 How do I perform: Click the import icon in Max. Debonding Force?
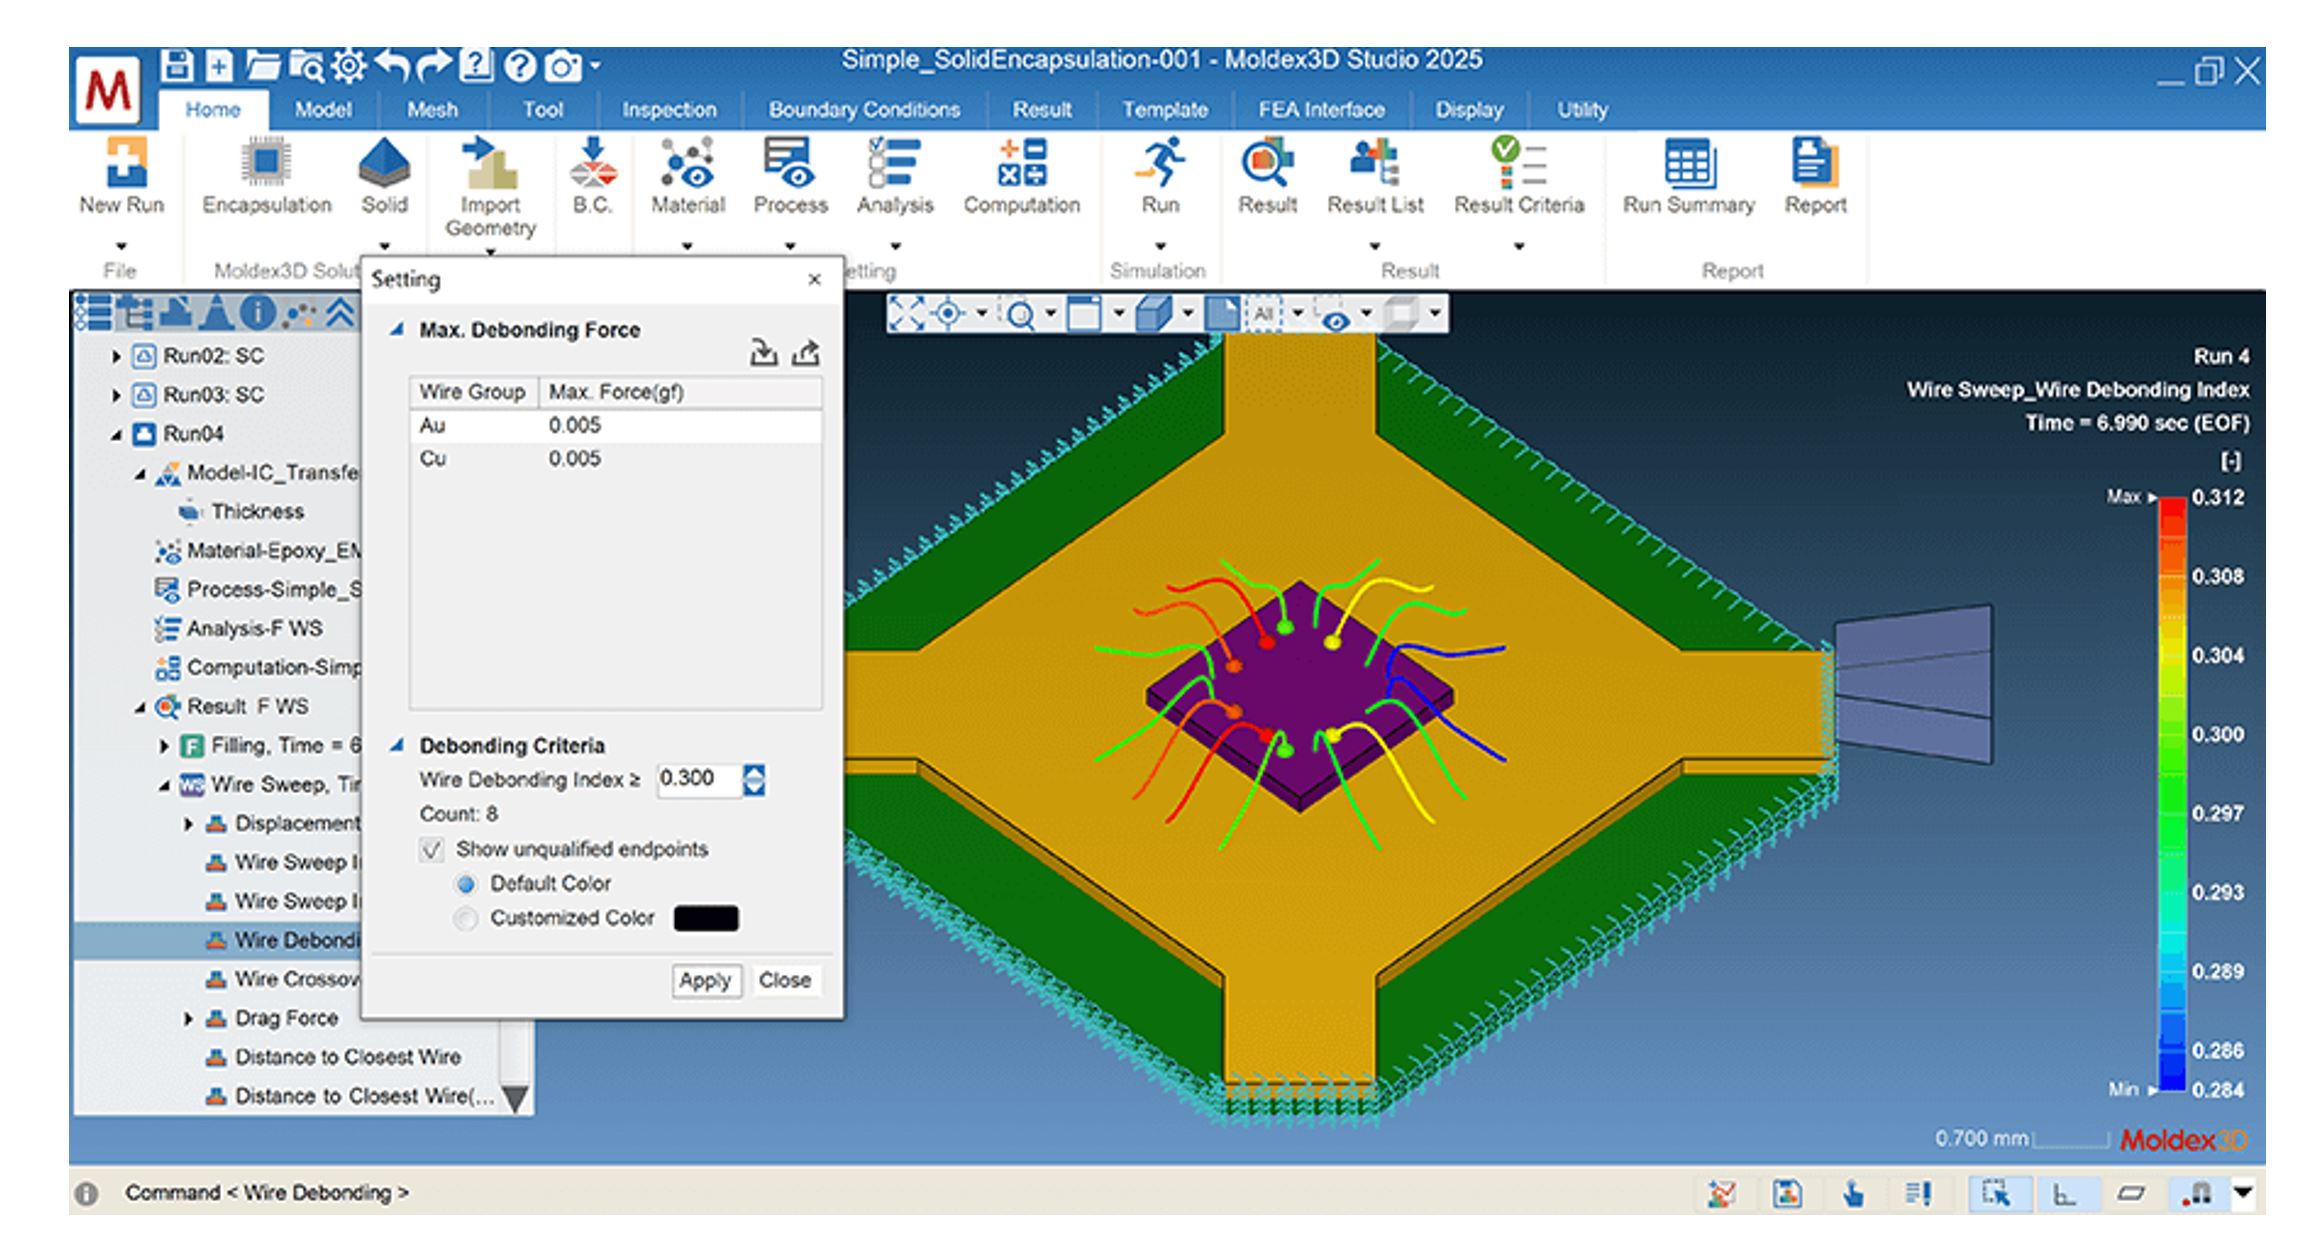point(764,353)
